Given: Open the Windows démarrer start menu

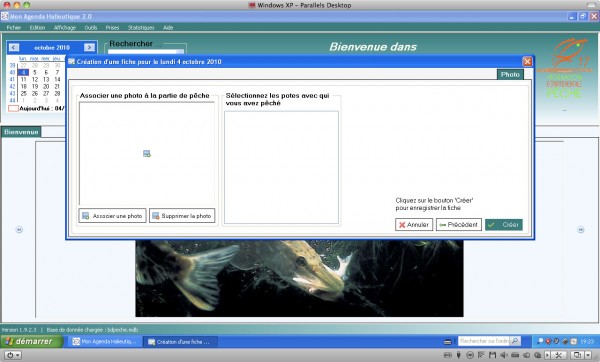Looking at the screenshot, I should pos(31,341).
